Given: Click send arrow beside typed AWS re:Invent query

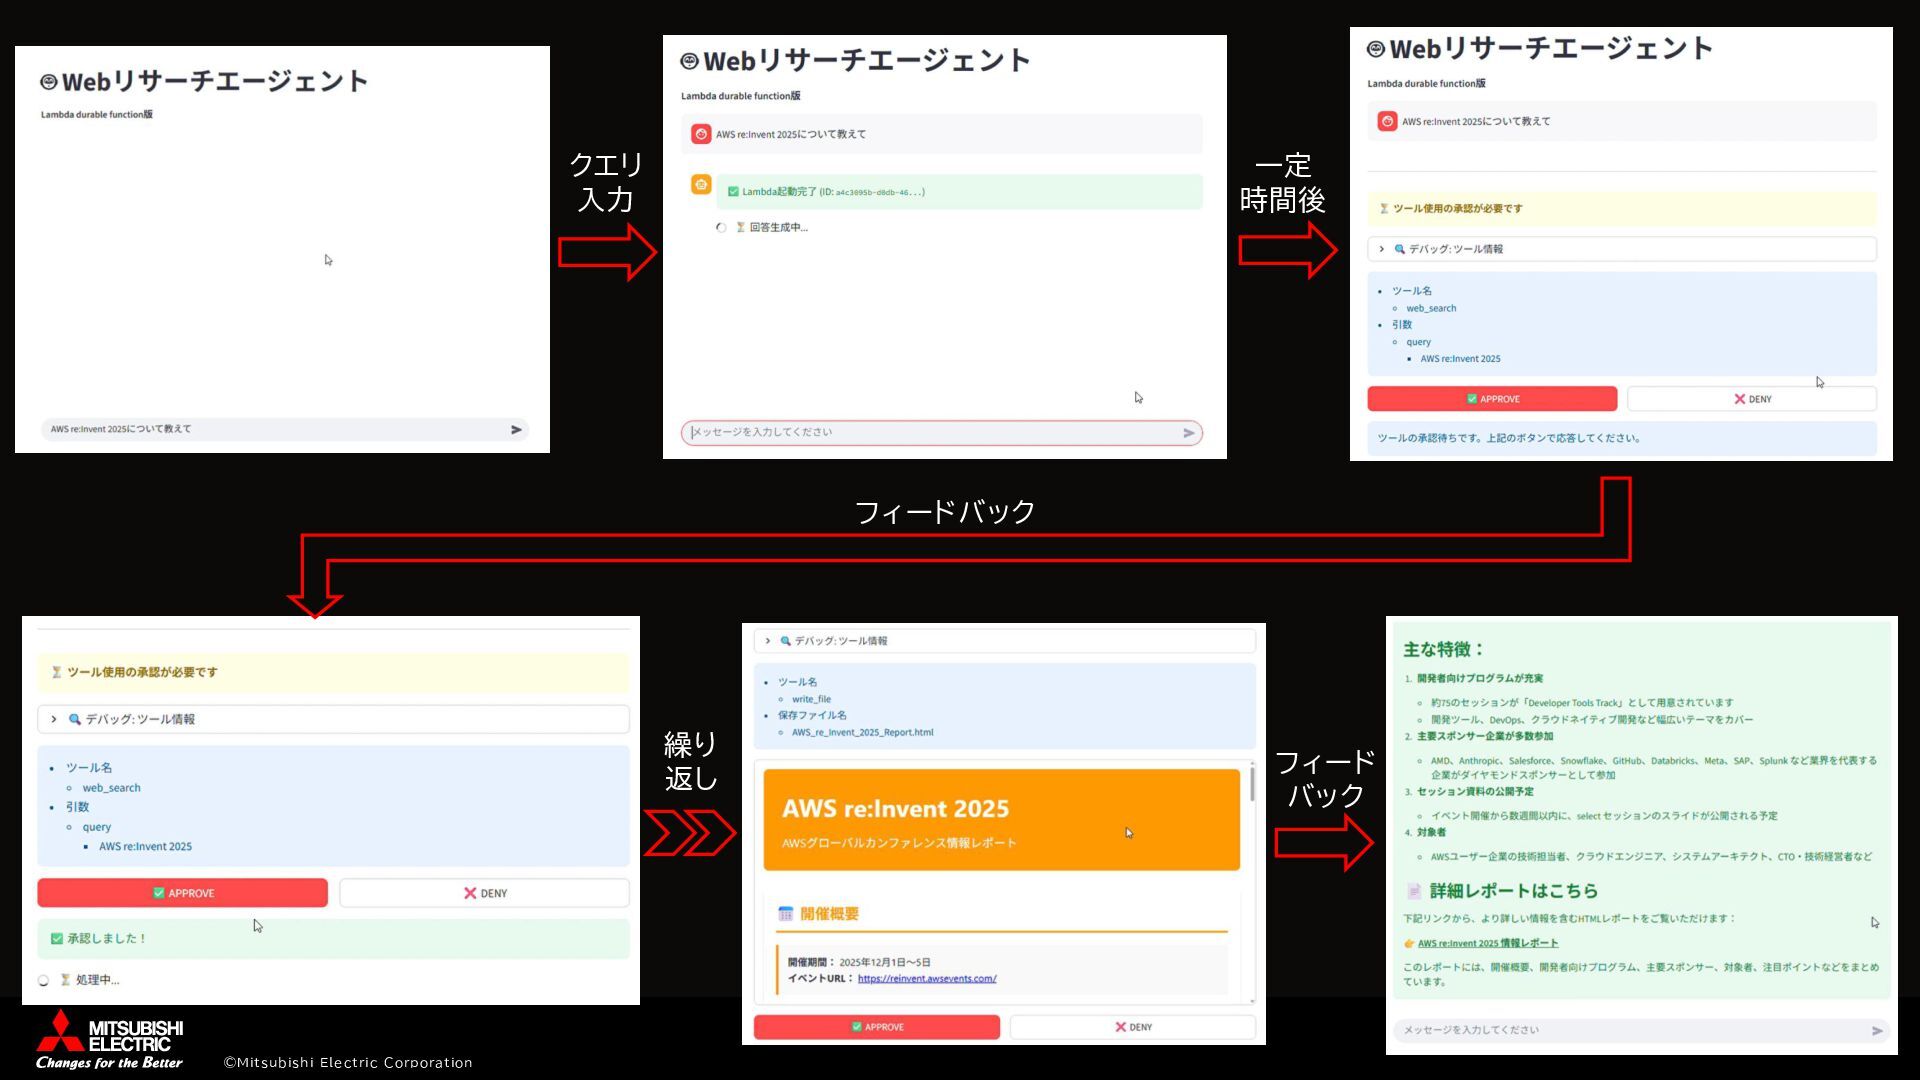Looking at the screenshot, I should click(516, 429).
